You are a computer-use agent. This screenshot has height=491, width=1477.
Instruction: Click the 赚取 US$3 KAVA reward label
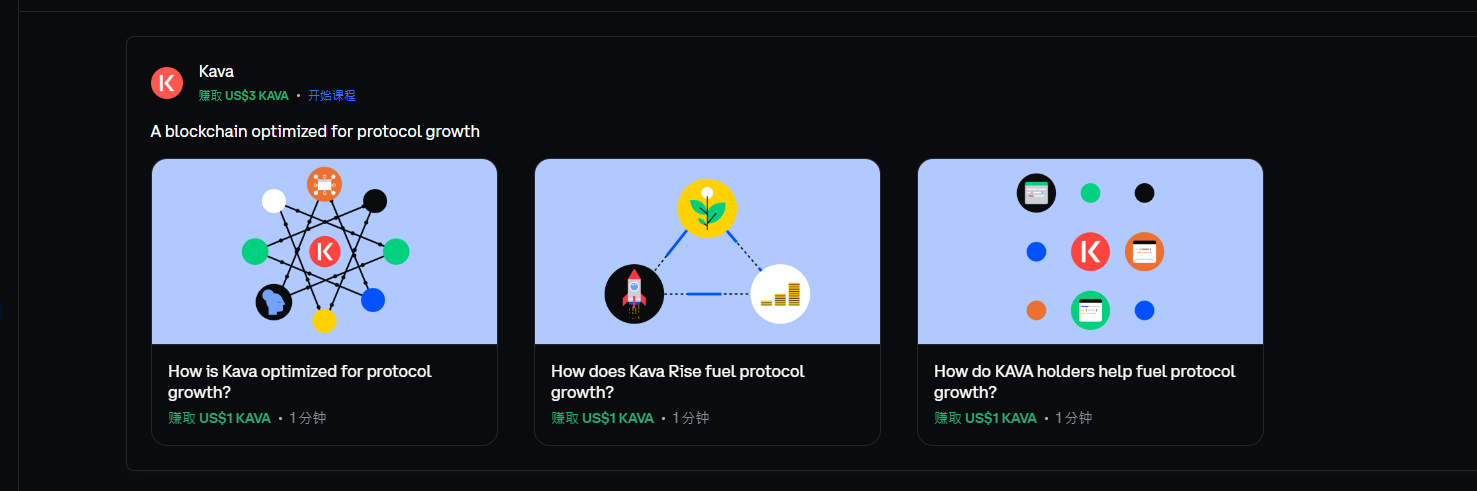click(x=243, y=96)
